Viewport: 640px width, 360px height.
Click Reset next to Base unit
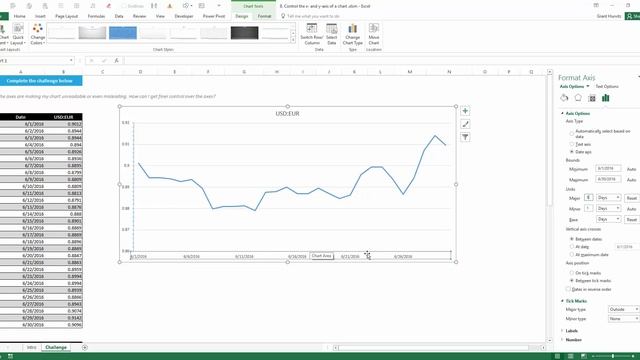pyautogui.click(x=631, y=220)
